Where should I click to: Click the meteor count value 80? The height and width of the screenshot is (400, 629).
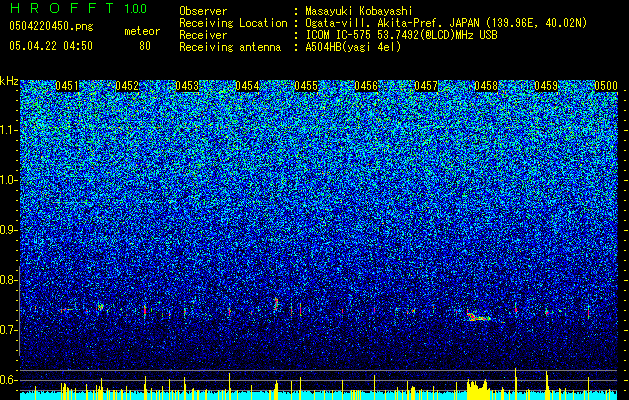coord(145,46)
